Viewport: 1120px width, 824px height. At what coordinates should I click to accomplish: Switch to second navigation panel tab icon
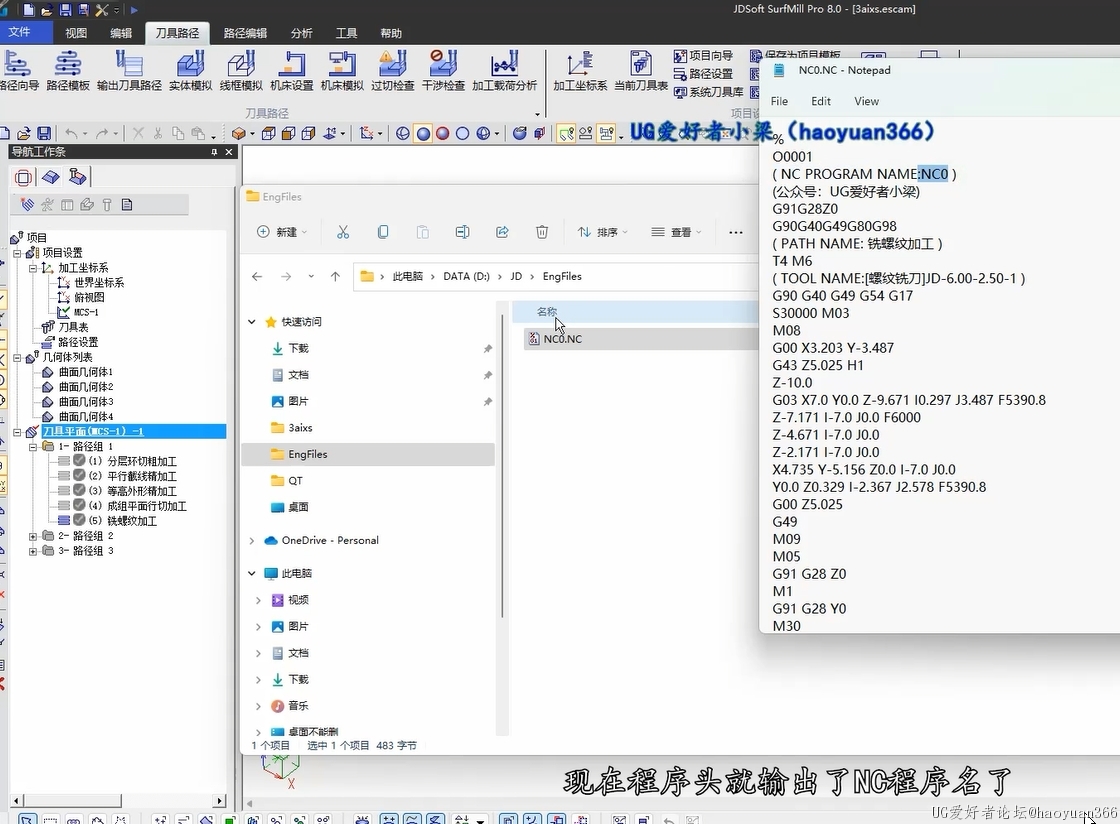tap(50, 177)
